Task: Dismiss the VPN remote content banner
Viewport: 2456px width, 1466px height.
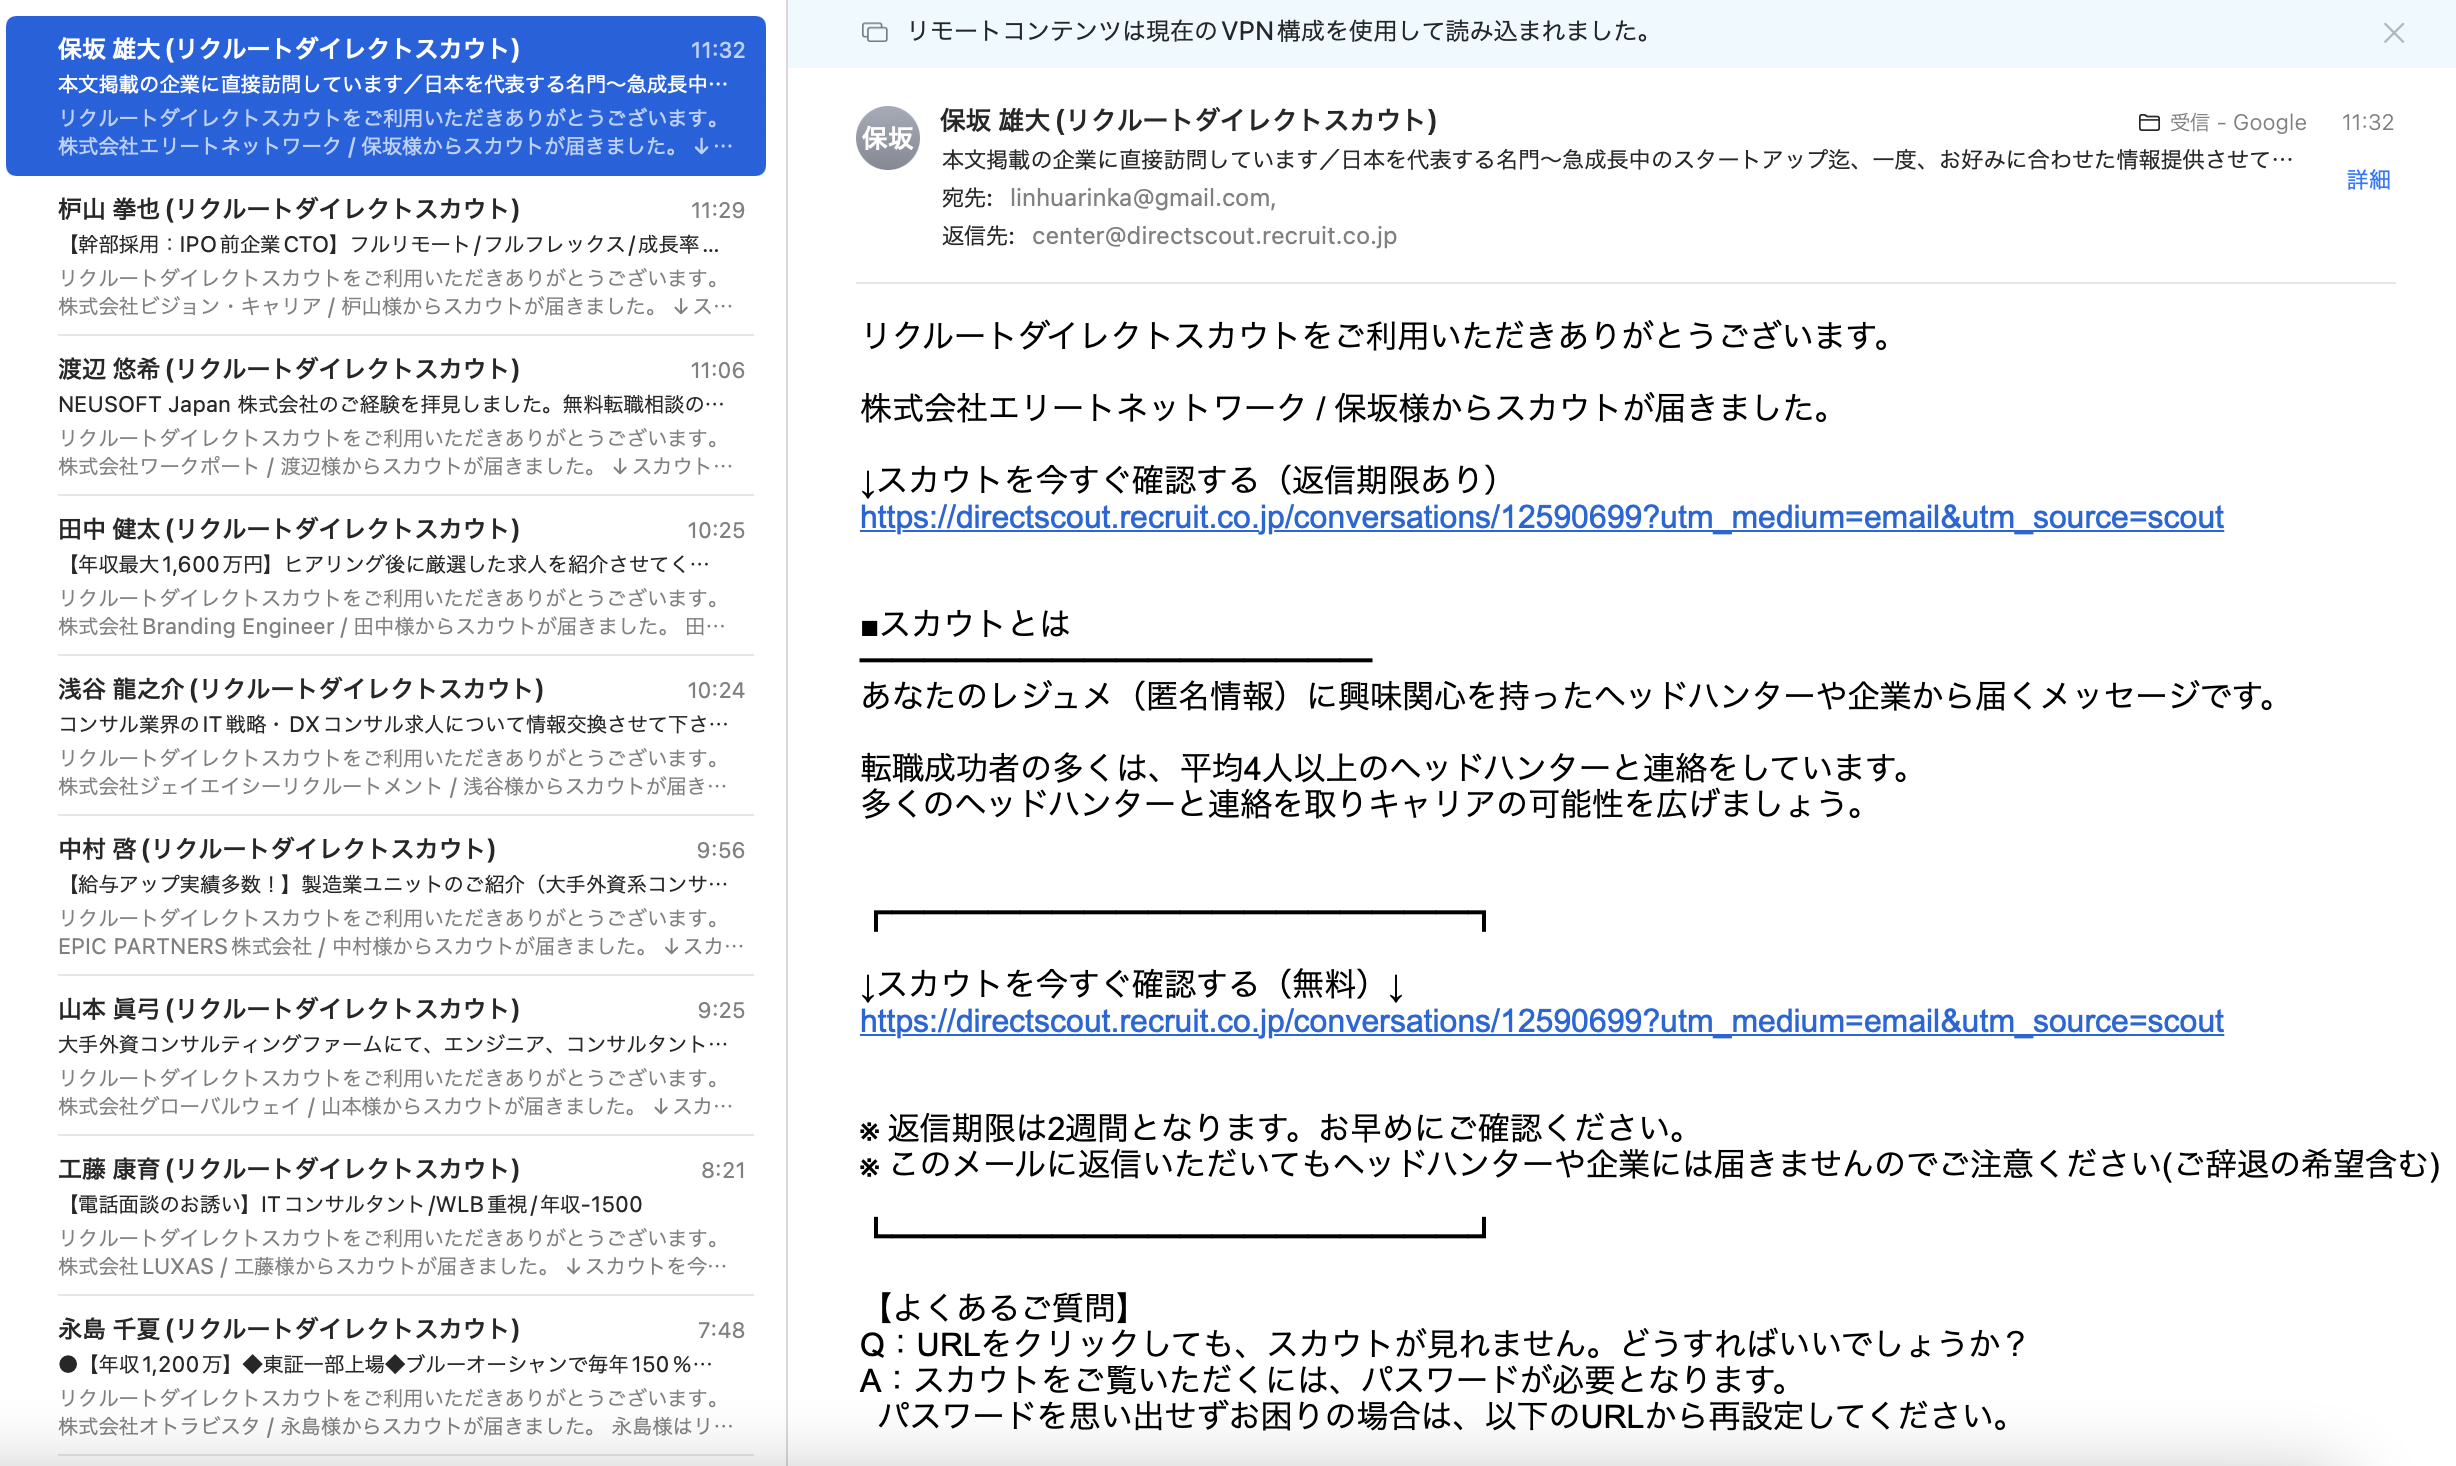Action: 2393,33
